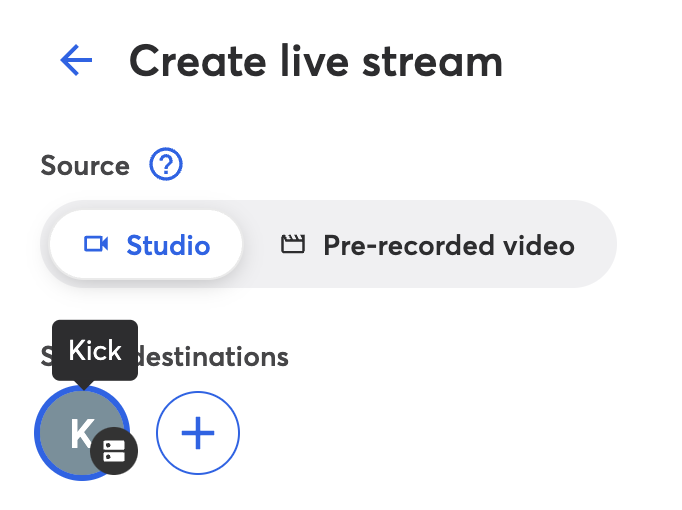This screenshot has width=682, height=510.
Task: Click the clapperboard icon for pre-recorded video
Action: (x=292, y=245)
